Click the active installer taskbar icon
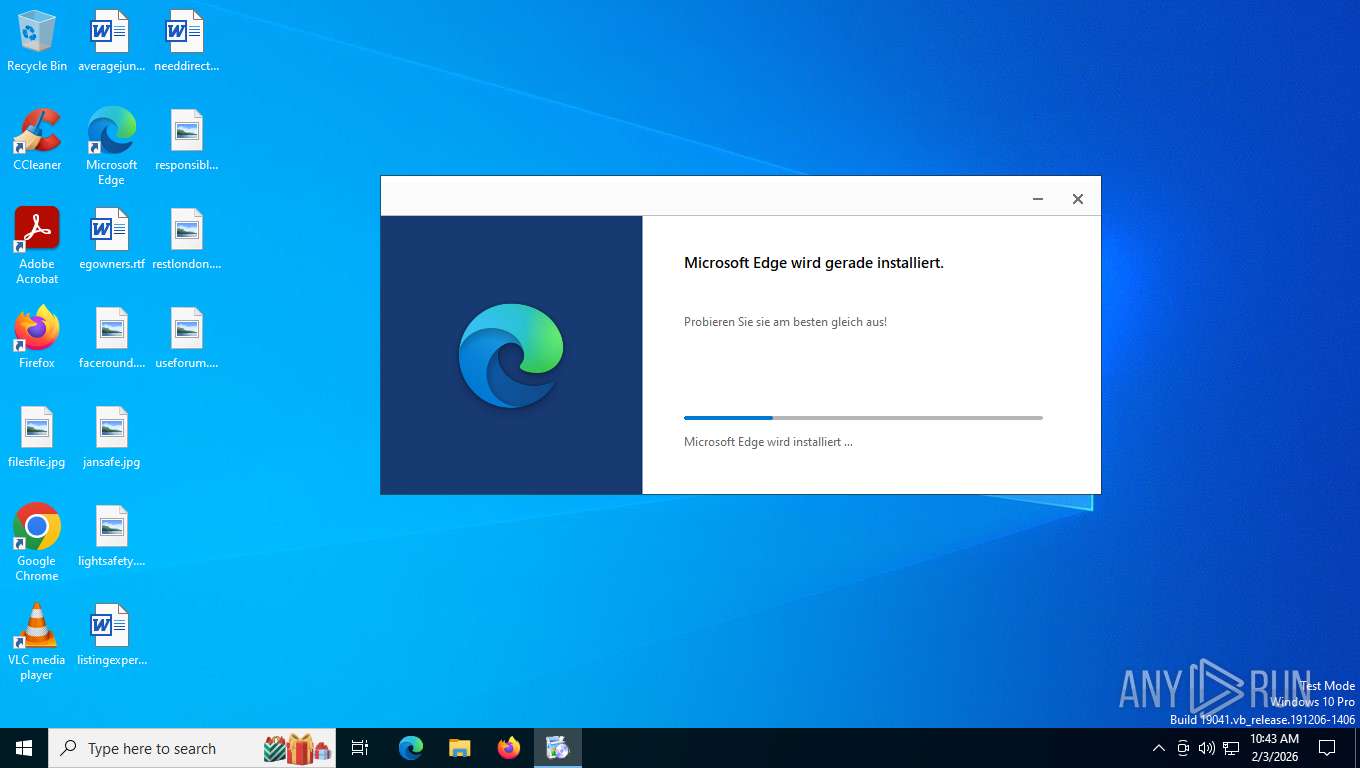 pyautogui.click(x=558, y=748)
